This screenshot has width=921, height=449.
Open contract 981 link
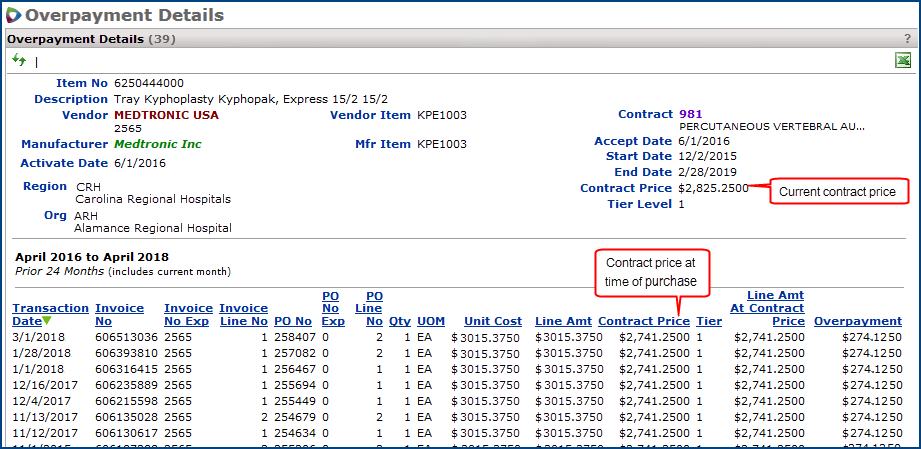[690, 114]
